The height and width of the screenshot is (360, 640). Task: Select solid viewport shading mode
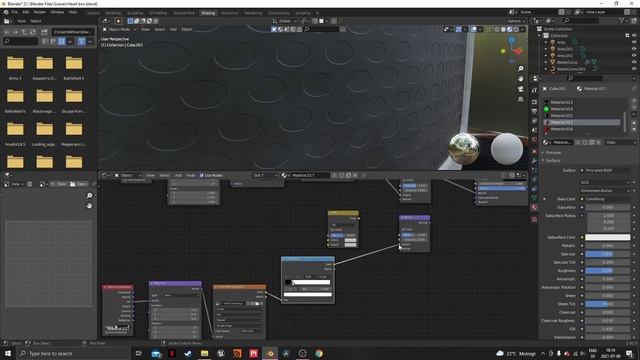[503, 29]
